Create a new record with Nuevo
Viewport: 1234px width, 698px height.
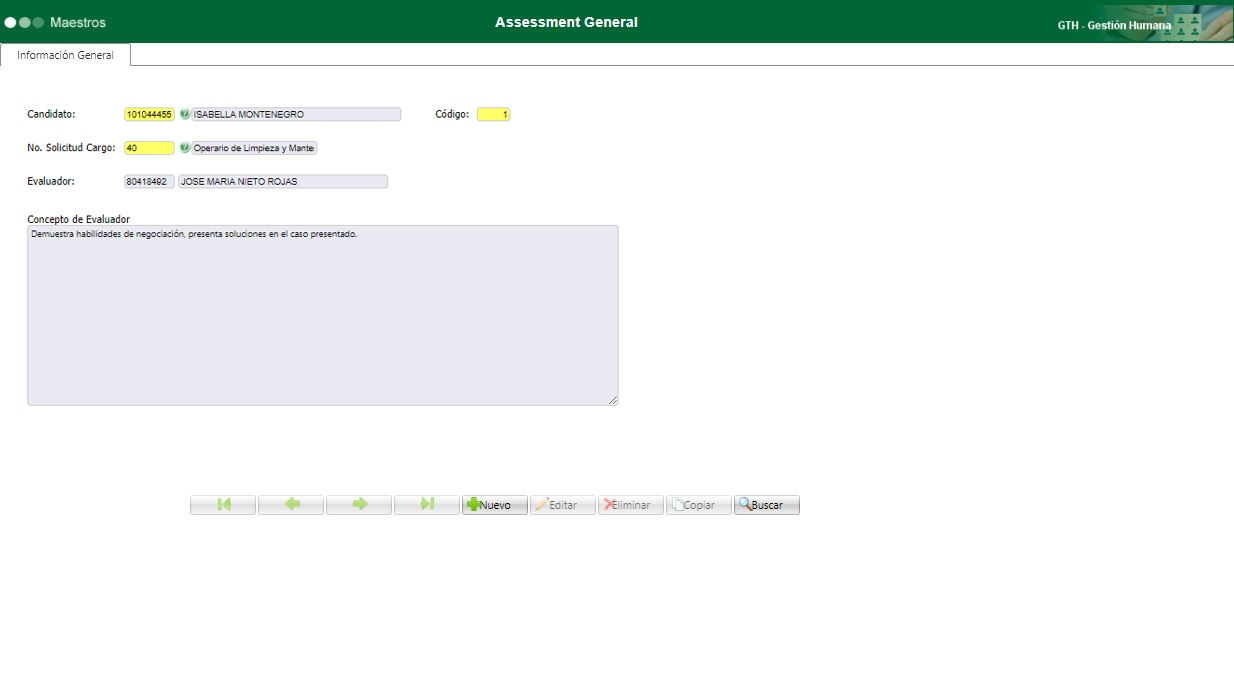(x=495, y=505)
